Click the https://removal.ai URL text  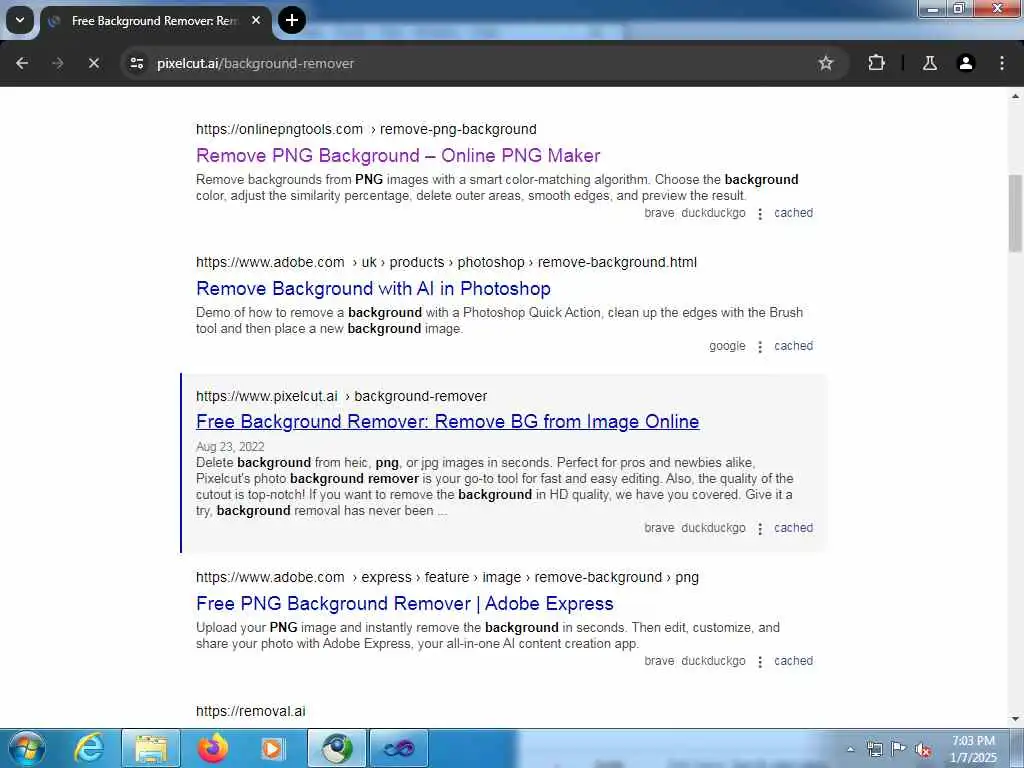pos(251,711)
